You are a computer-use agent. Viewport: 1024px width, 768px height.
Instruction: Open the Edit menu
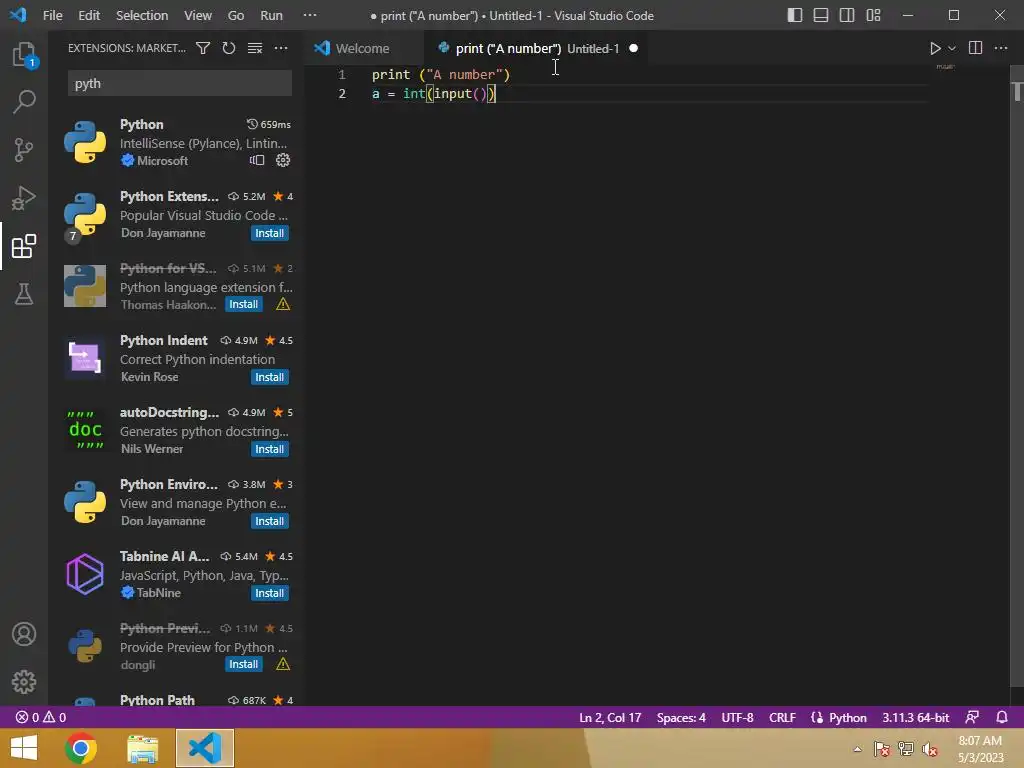pyautogui.click(x=89, y=15)
